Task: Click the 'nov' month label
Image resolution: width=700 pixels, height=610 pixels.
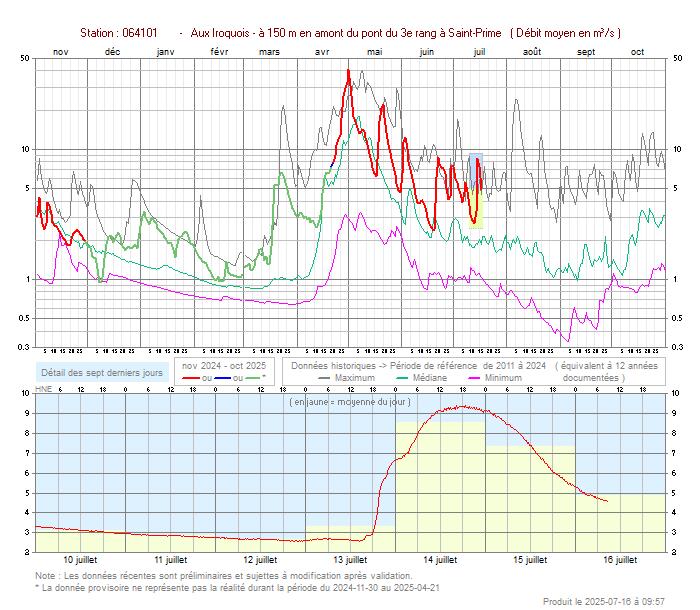Action: (61, 52)
